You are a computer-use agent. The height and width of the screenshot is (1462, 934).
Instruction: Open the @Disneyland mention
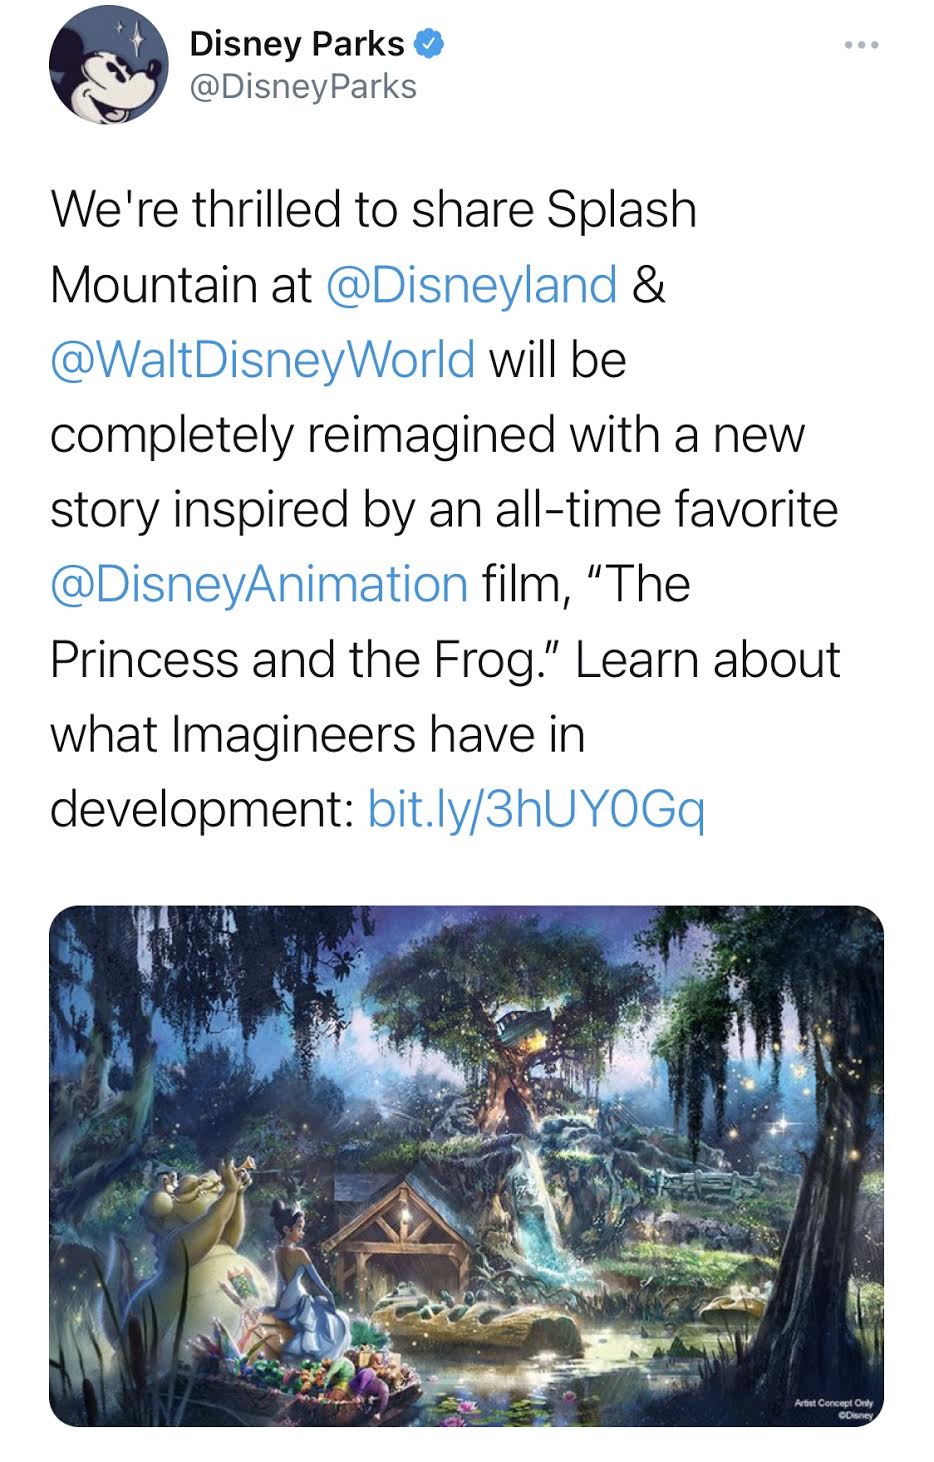[x=471, y=285]
